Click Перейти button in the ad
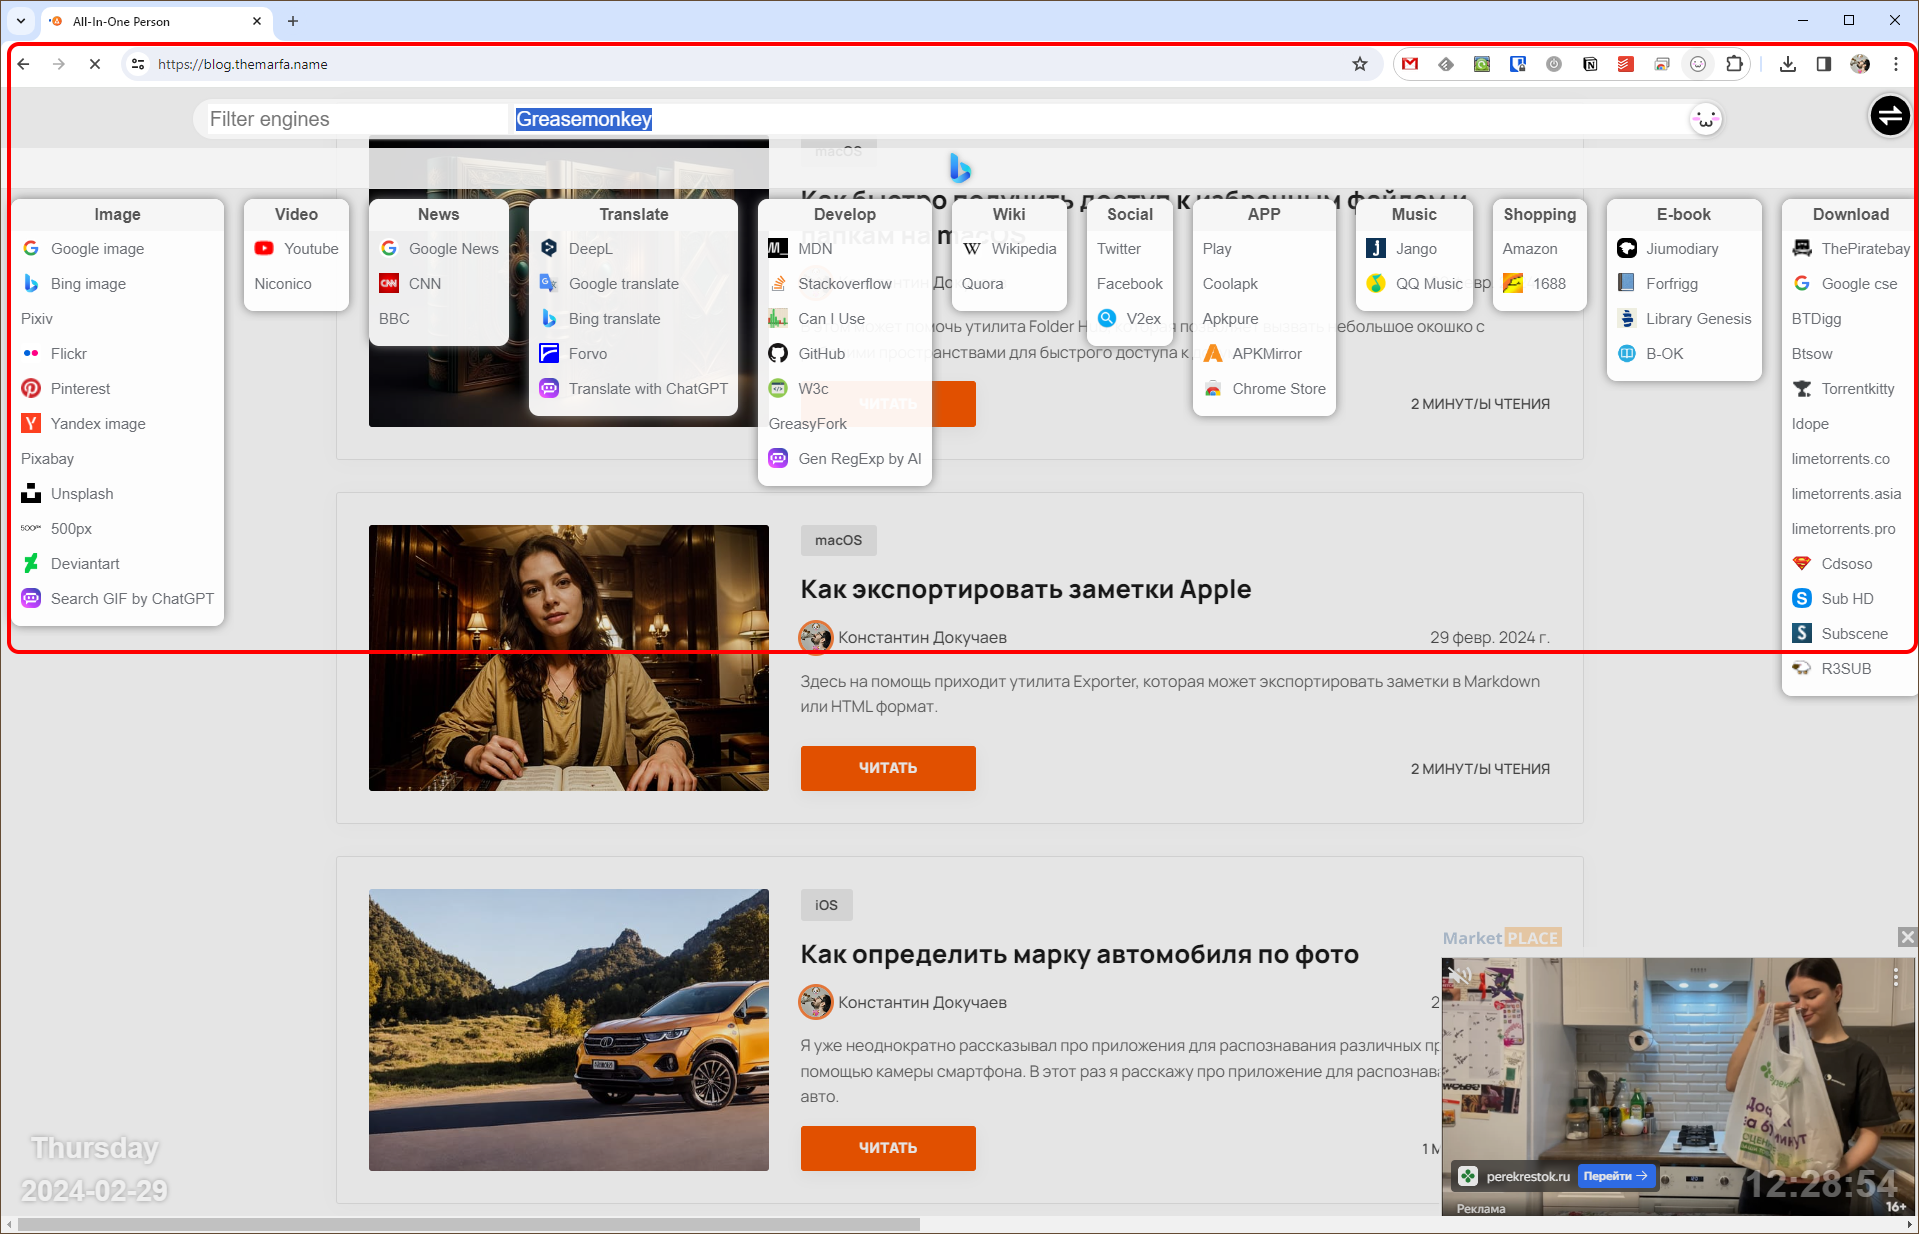Screen dimensions: 1919x1234 tap(1615, 1176)
